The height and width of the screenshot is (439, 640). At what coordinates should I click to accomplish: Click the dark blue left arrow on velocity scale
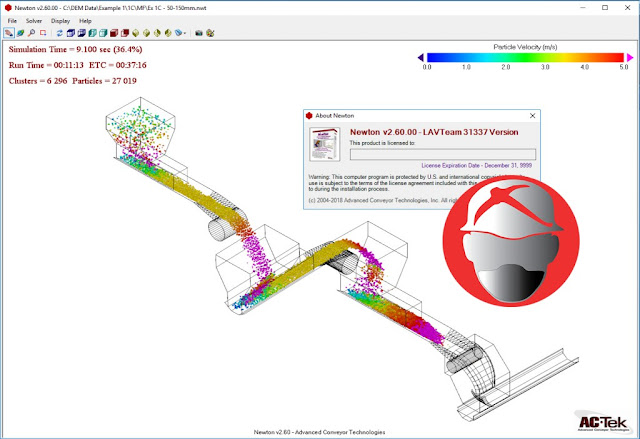click(x=420, y=58)
